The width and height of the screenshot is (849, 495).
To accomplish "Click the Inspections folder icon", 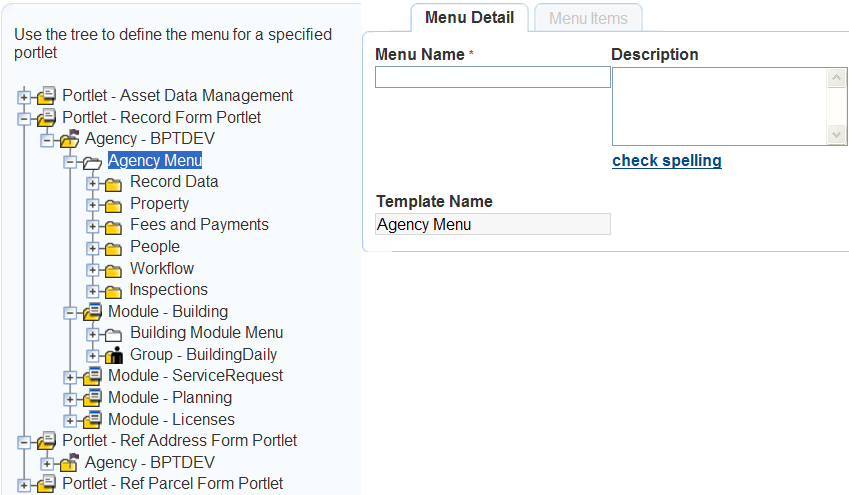I will point(114,291).
